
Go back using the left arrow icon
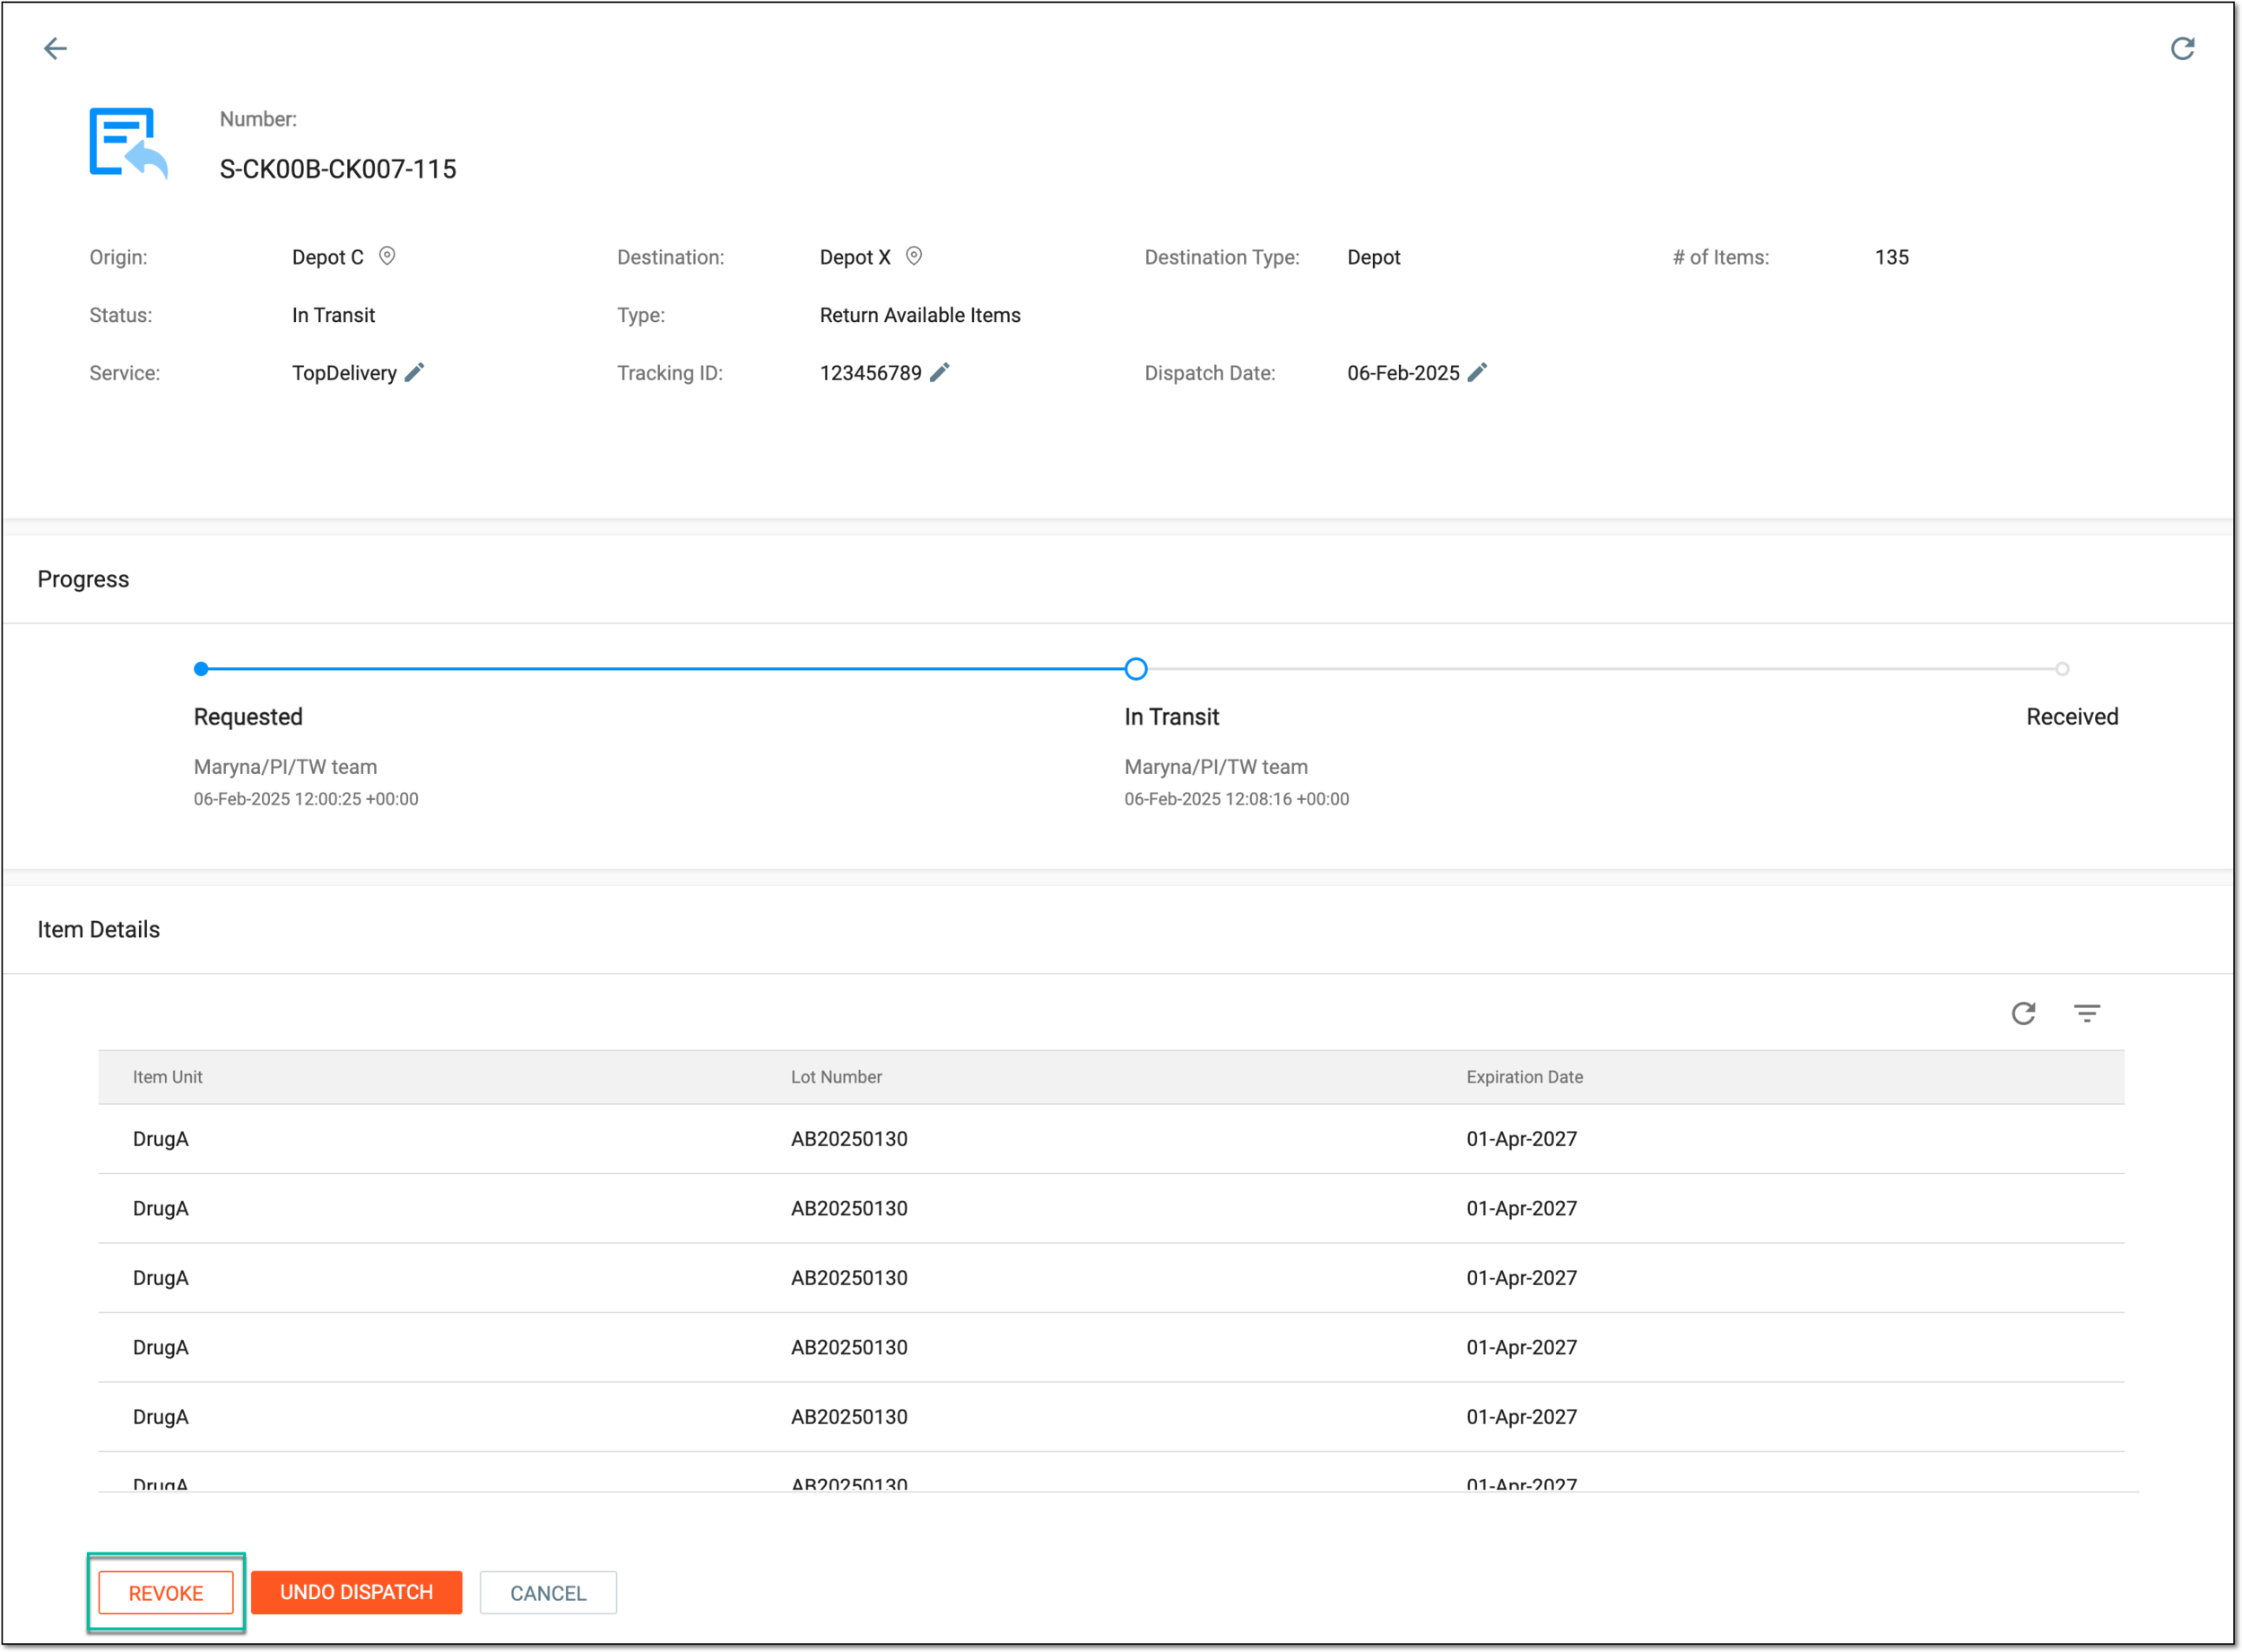[x=55, y=48]
